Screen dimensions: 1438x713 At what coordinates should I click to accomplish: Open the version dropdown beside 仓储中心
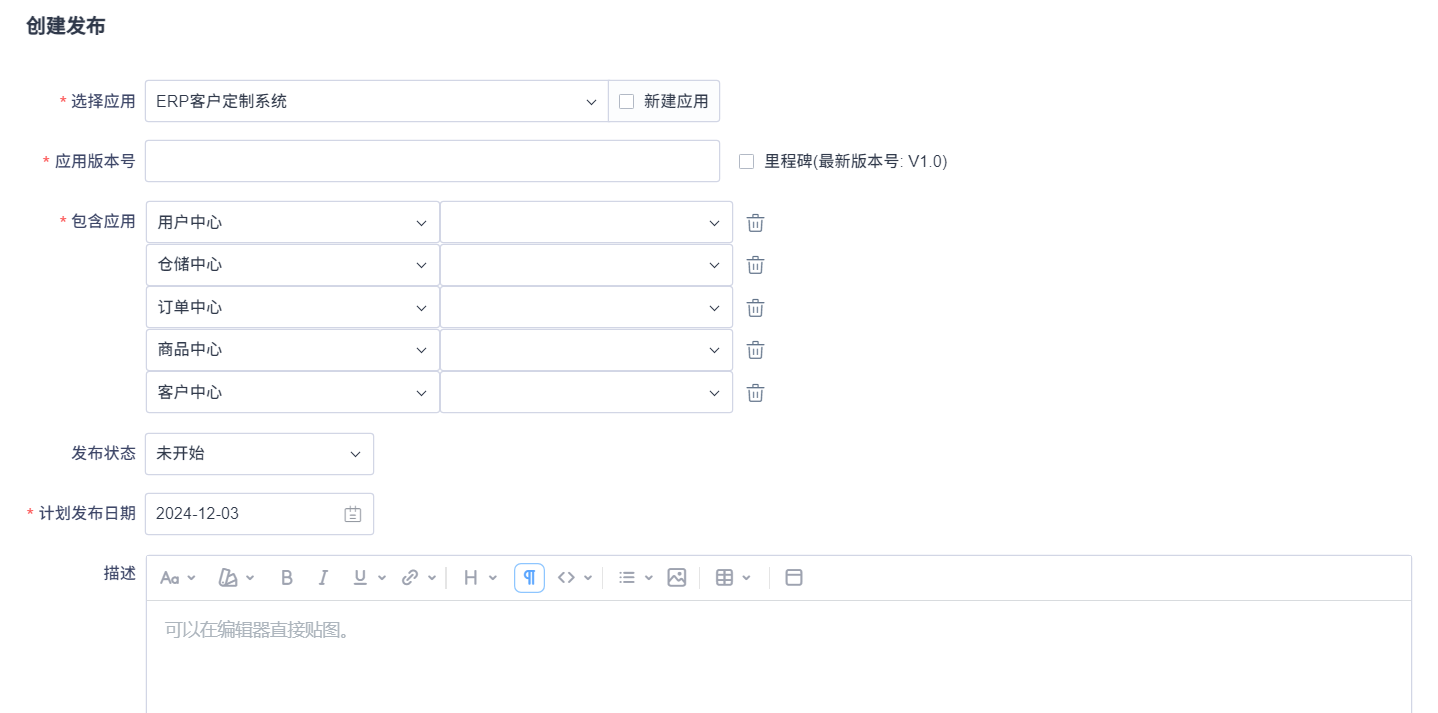click(x=586, y=265)
